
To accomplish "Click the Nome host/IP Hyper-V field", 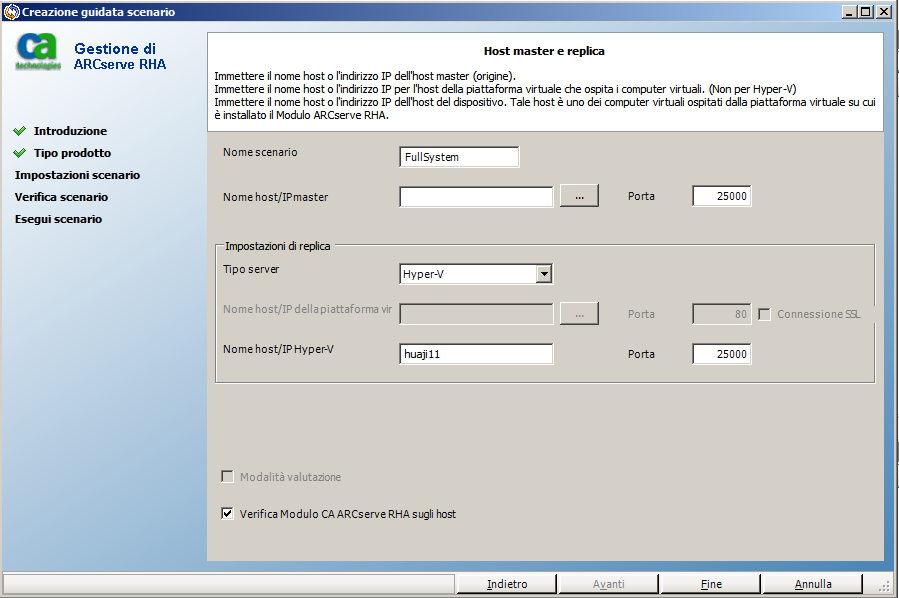I will coord(476,354).
